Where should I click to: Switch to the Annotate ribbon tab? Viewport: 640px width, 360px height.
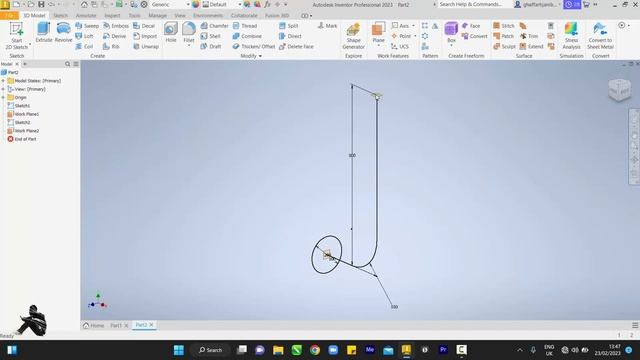tap(86, 16)
